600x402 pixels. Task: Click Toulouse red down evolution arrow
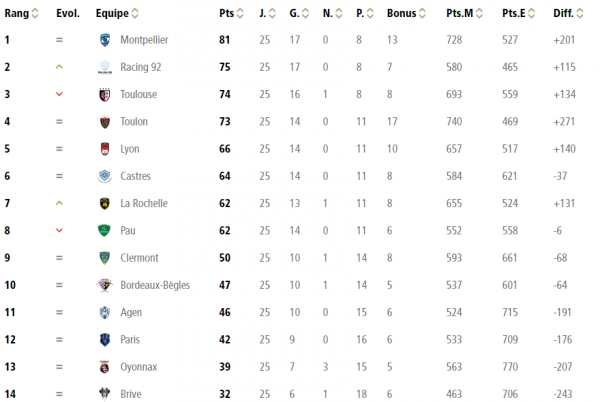pos(59,94)
